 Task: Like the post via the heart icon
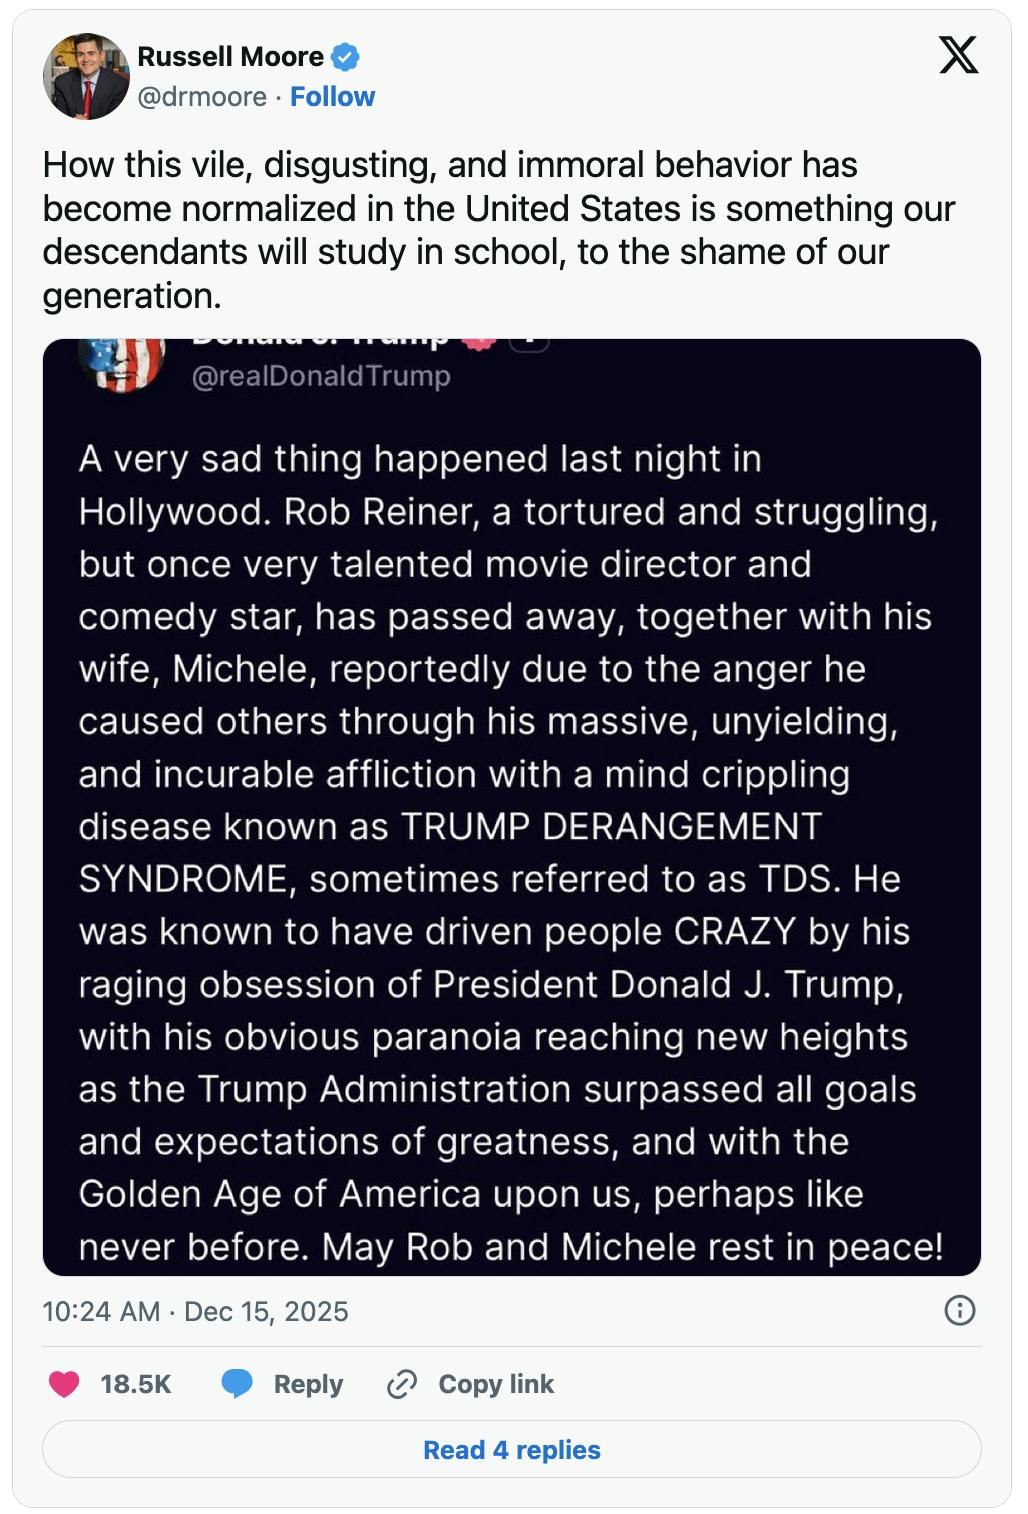pyautogui.click(x=62, y=1385)
